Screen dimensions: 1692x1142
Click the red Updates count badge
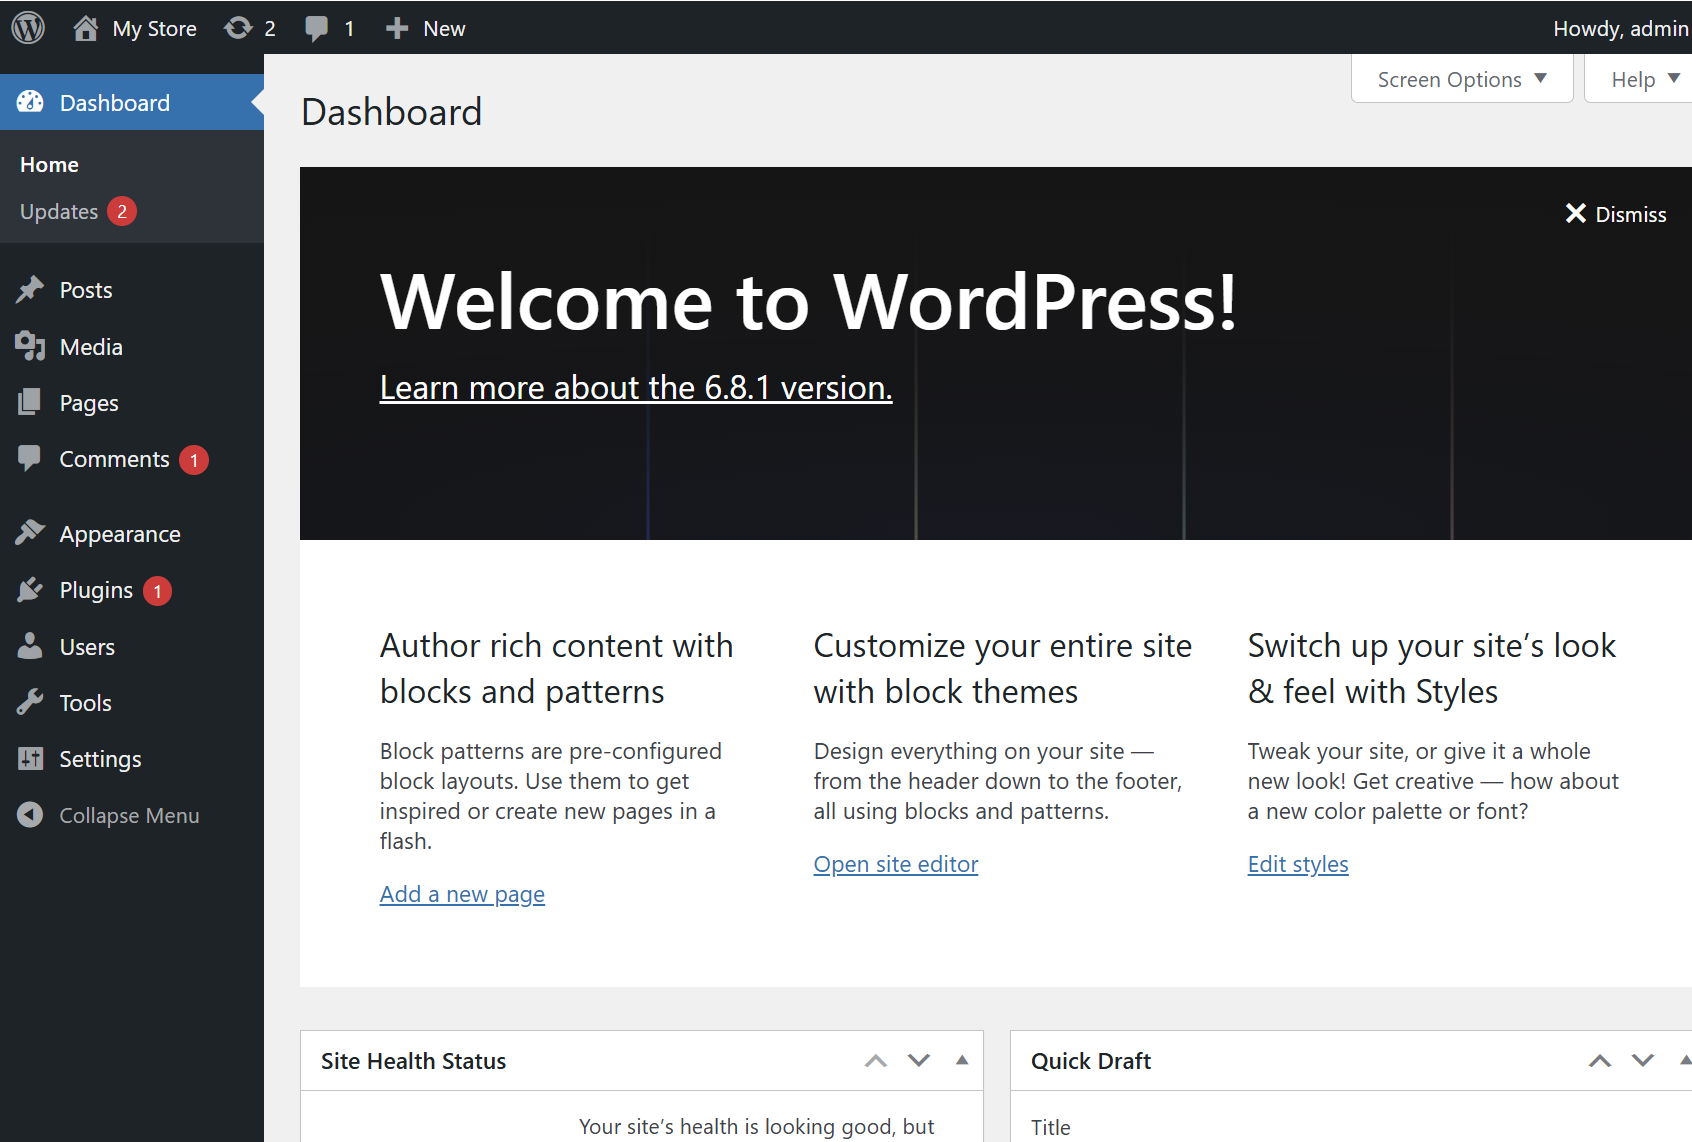tap(122, 211)
